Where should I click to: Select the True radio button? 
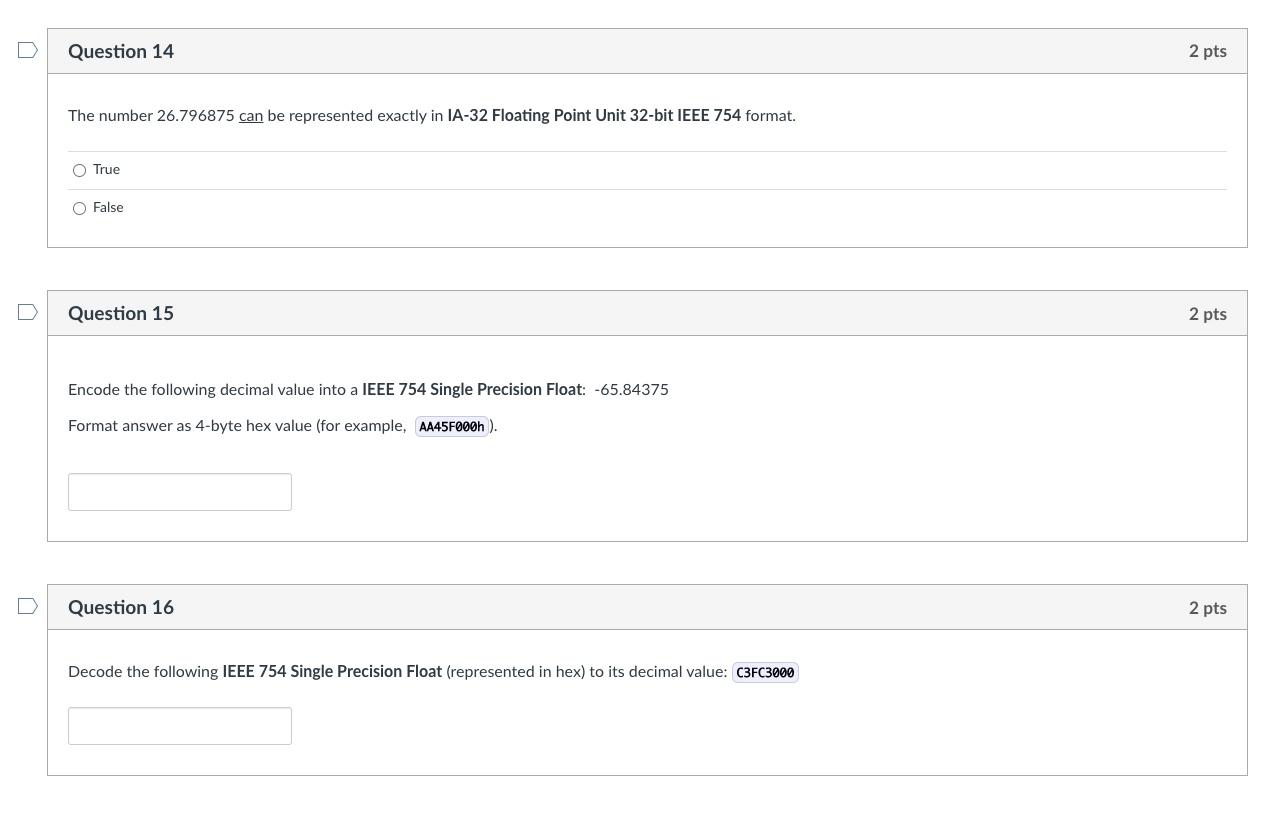(79, 170)
